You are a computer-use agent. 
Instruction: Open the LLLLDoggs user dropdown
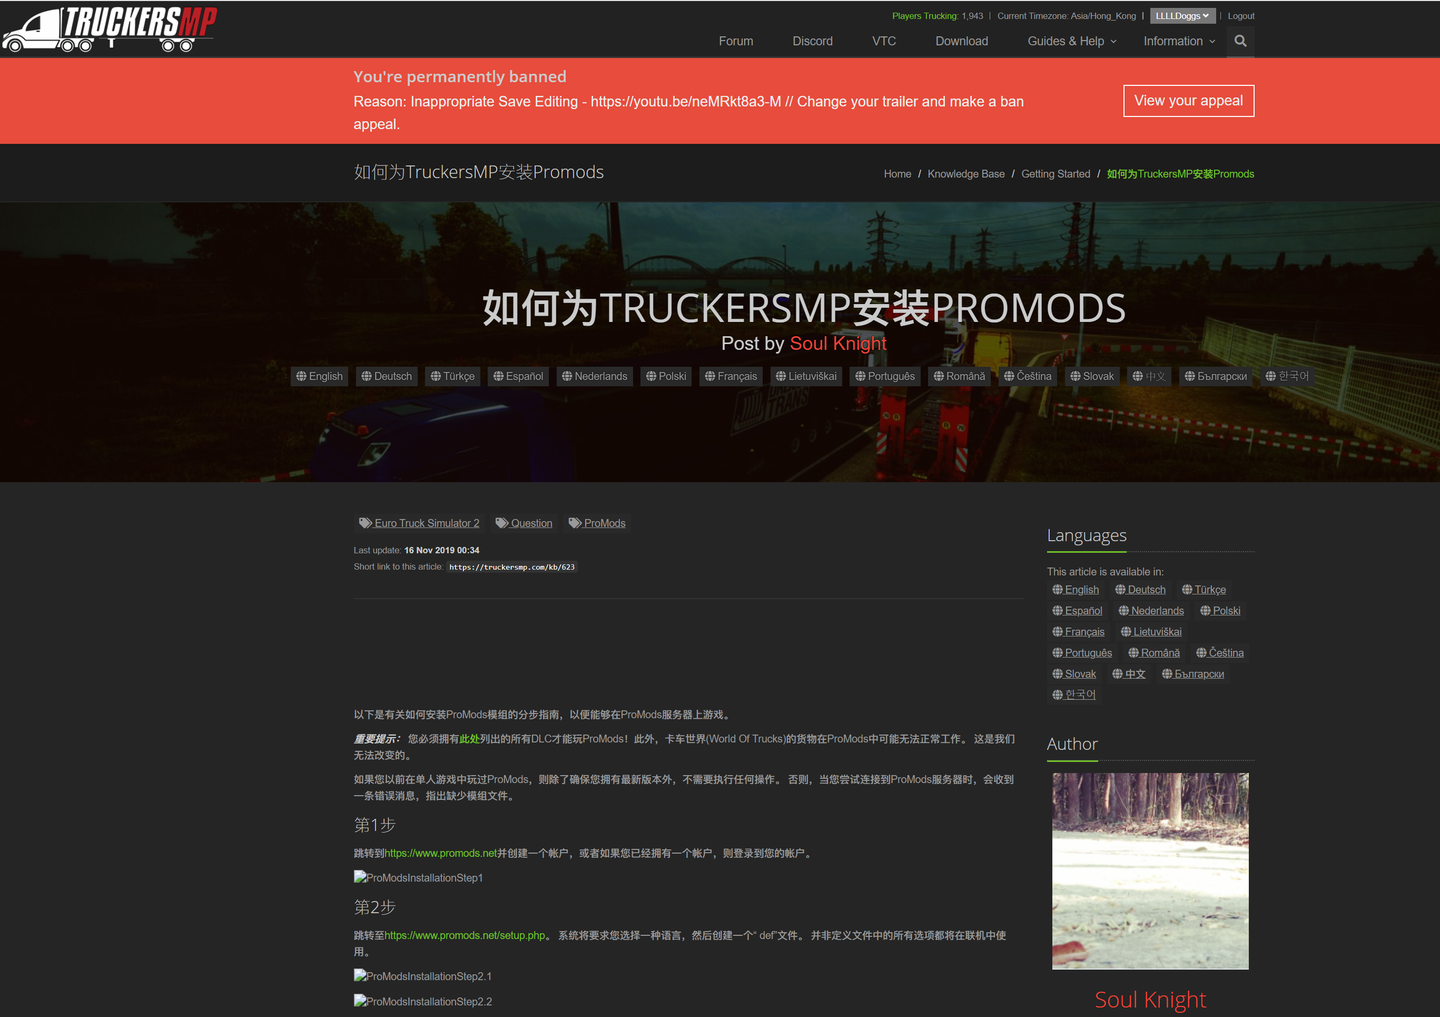(x=1182, y=16)
